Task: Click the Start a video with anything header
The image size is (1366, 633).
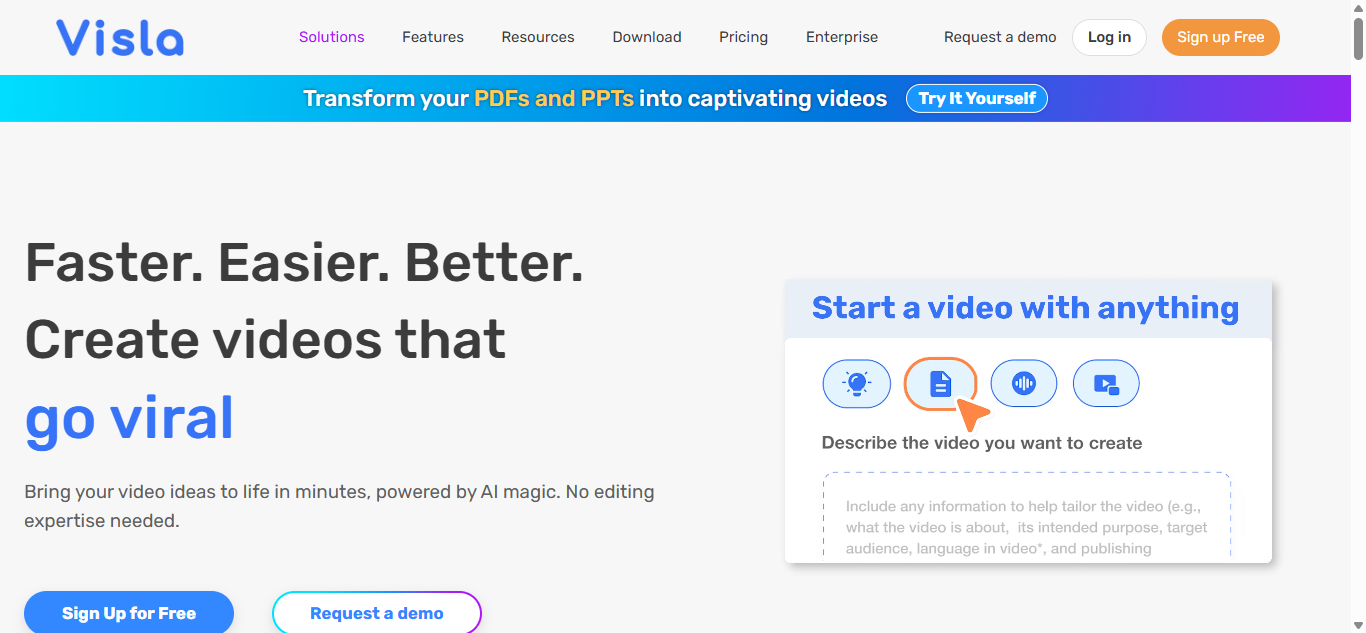Action: tap(1024, 307)
